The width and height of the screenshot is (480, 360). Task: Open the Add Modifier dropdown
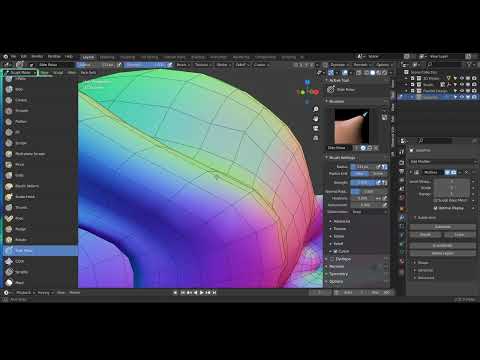click(x=442, y=162)
